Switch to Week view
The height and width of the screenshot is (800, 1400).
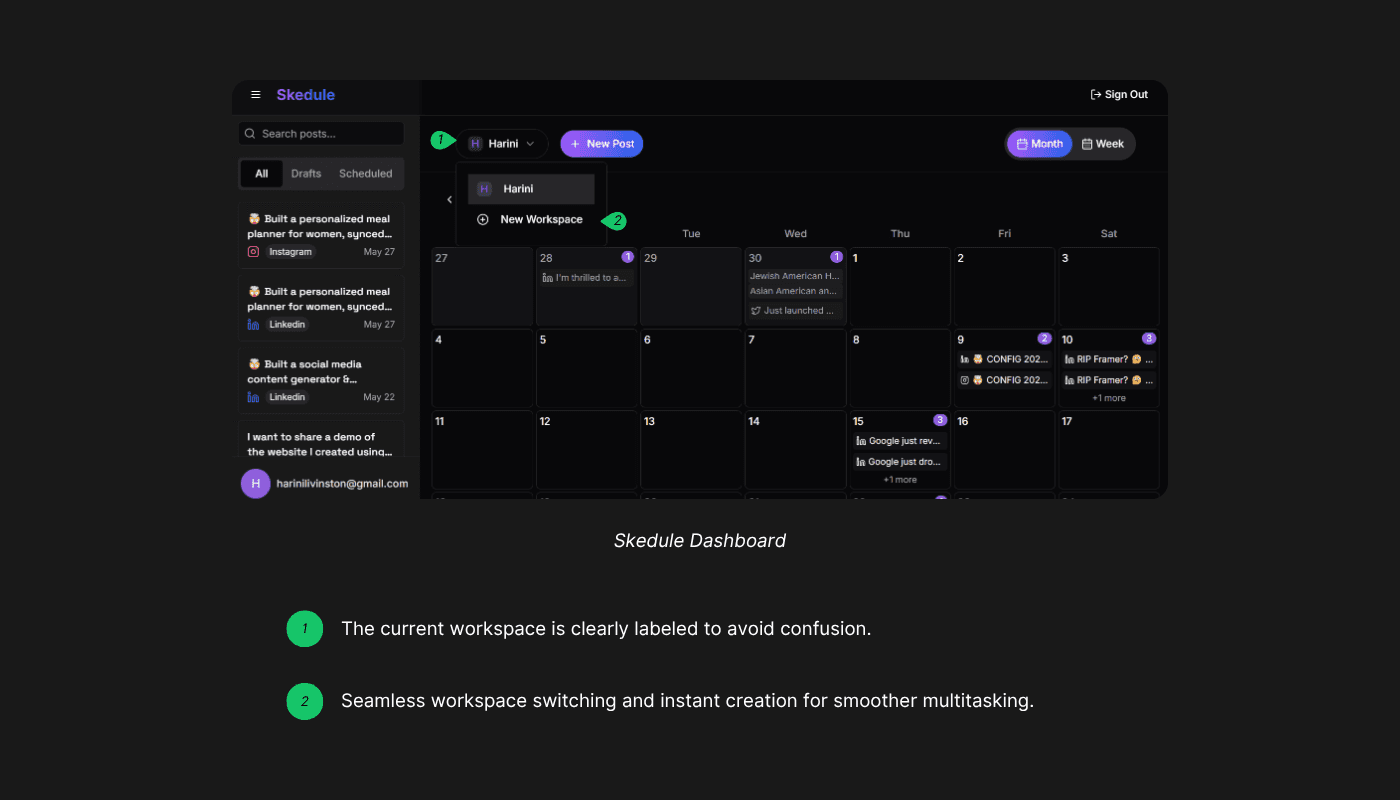[1103, 143]
